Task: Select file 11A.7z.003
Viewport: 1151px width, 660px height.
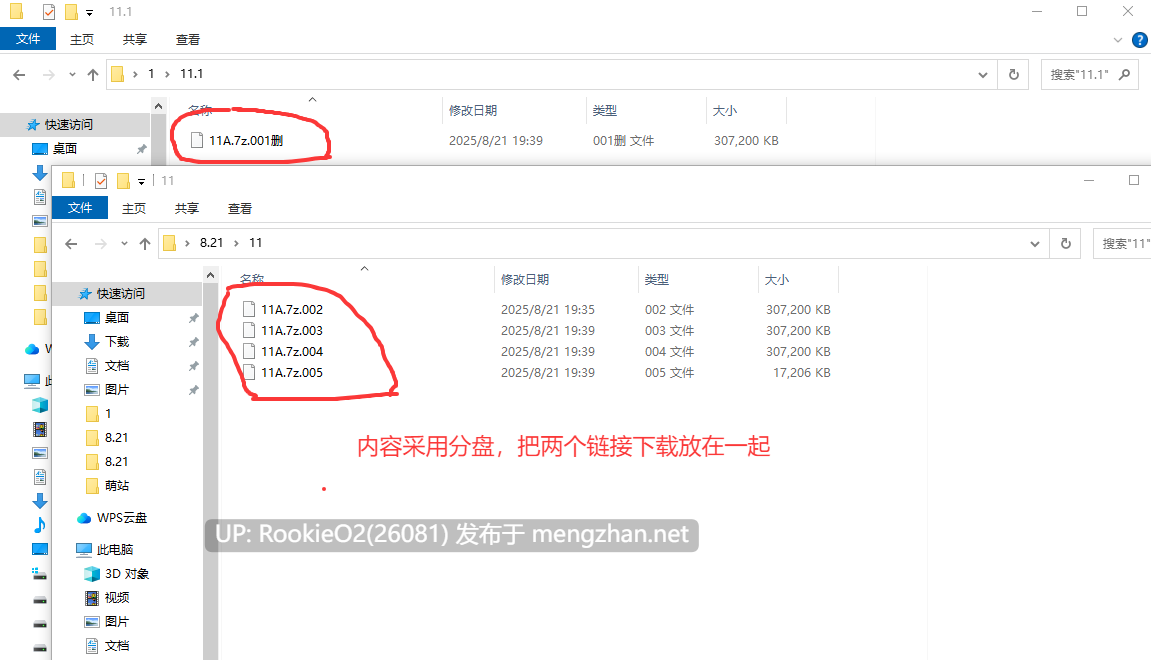Action: click(291, 330)
